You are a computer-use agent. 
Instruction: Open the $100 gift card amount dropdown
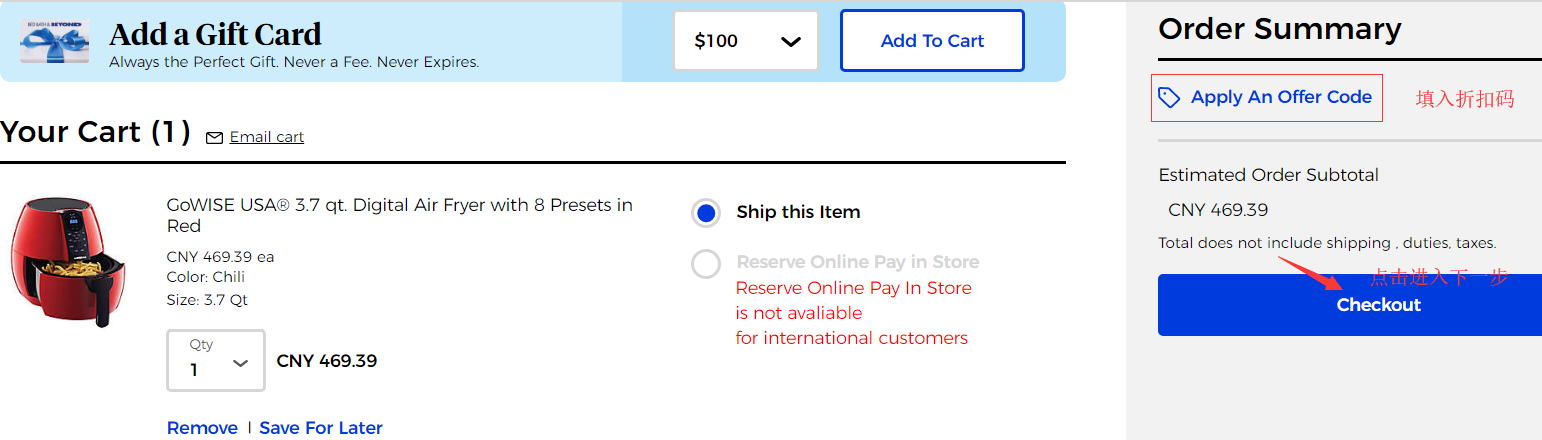coord(746,41)
